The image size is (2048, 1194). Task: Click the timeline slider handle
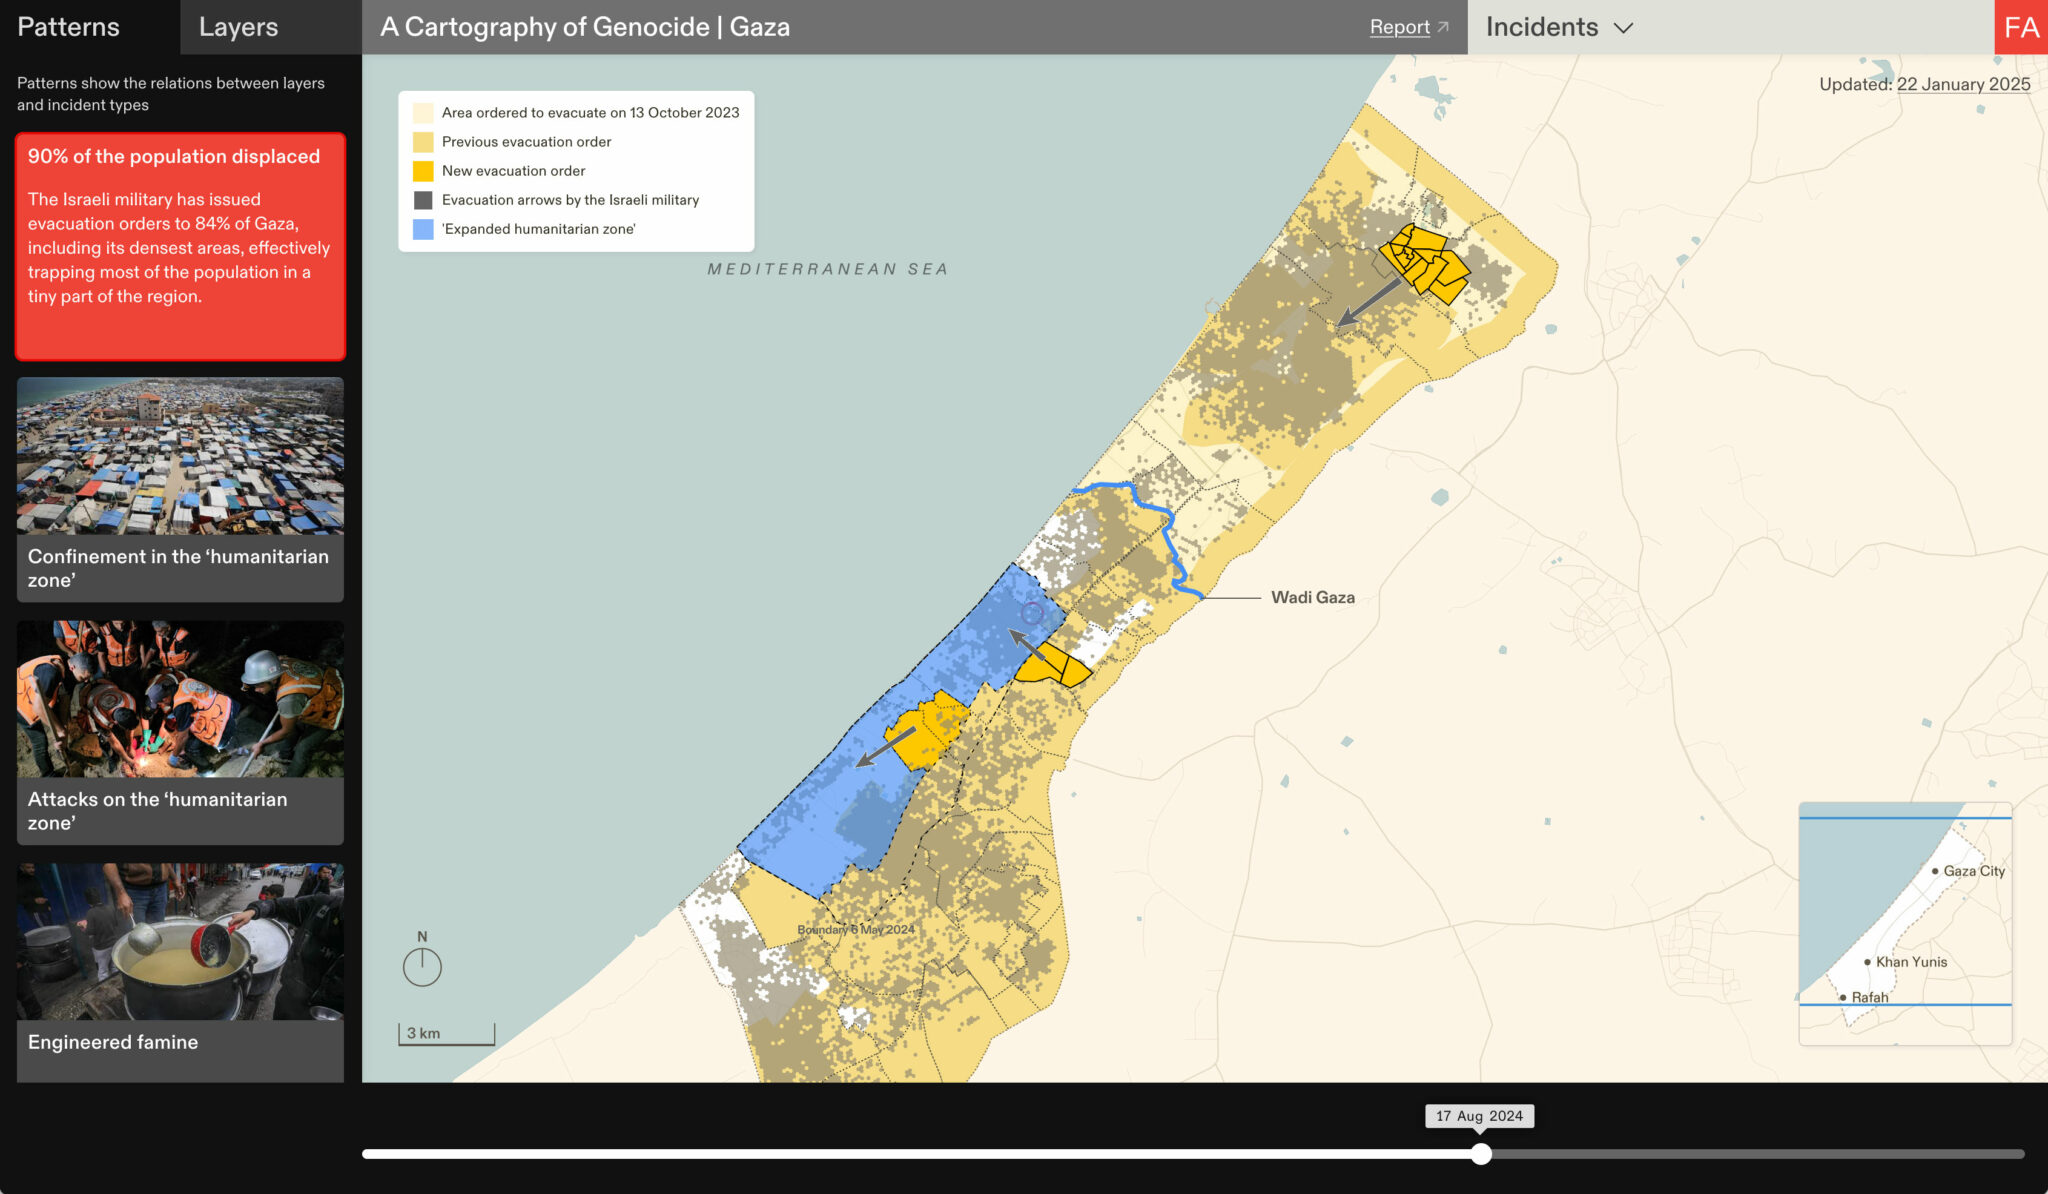point(1481,1154)
